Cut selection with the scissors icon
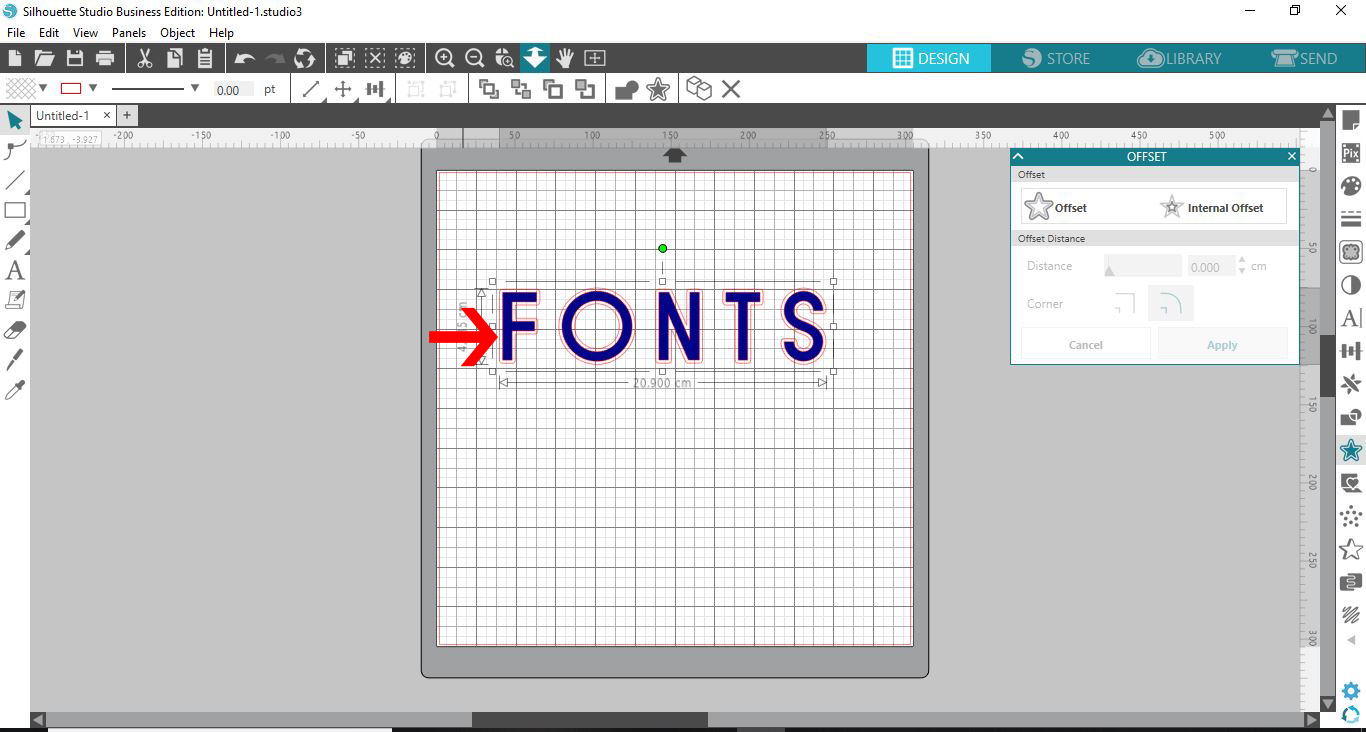1366x732 pixels. (x=144, y=58)
